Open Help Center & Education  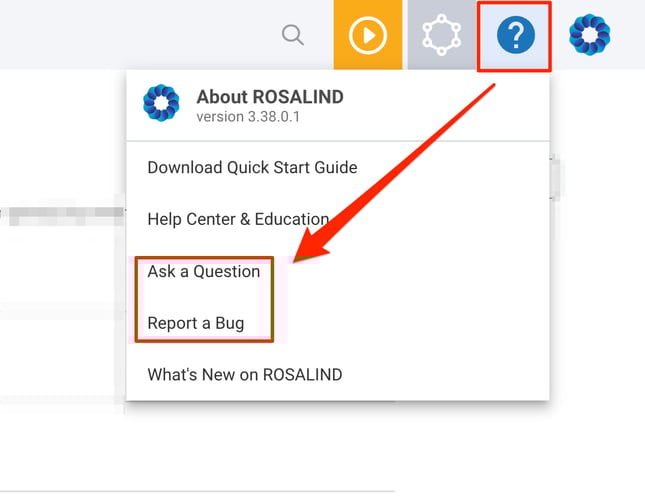click(238, 219)
